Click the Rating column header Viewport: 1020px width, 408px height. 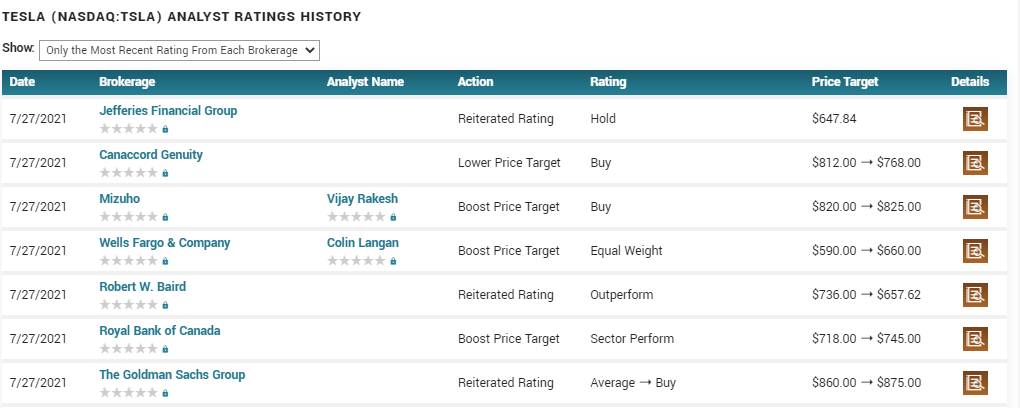pyautogui.click(x=608, y=82)
